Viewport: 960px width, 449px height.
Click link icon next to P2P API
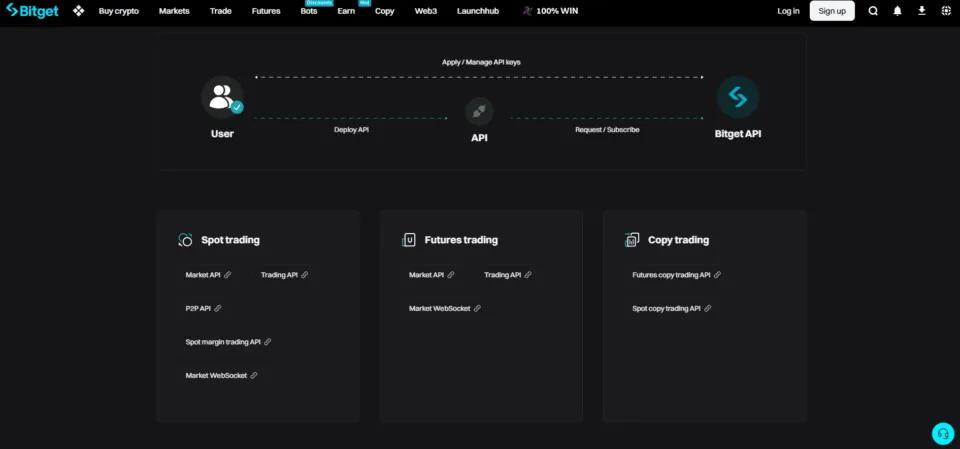click(218, 309)
